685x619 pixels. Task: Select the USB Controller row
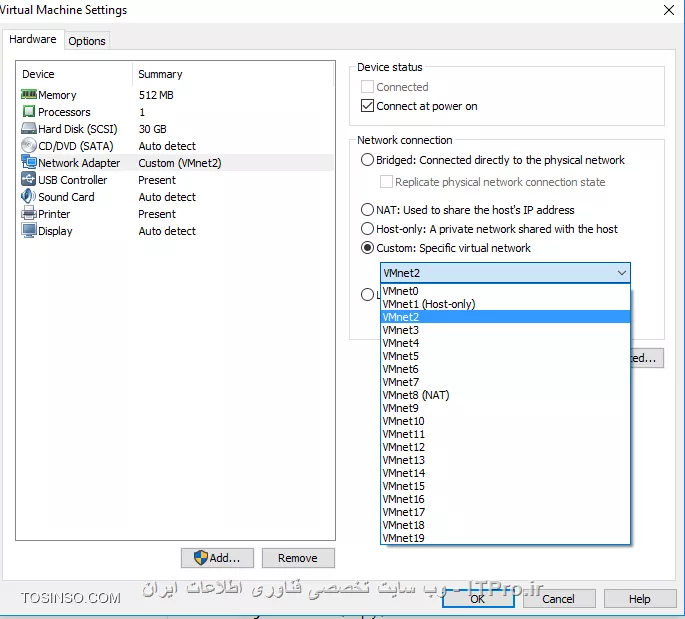click(176, 180)
